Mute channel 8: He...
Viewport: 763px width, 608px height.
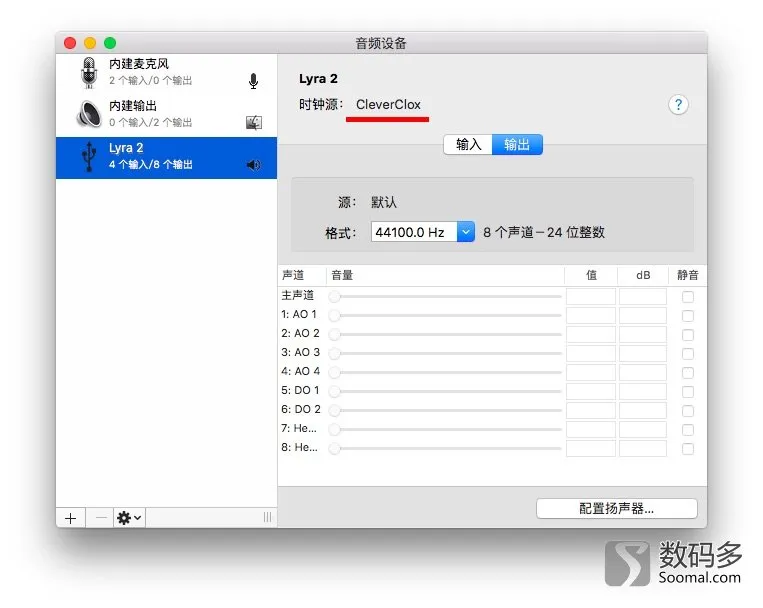tap(688, 448)
